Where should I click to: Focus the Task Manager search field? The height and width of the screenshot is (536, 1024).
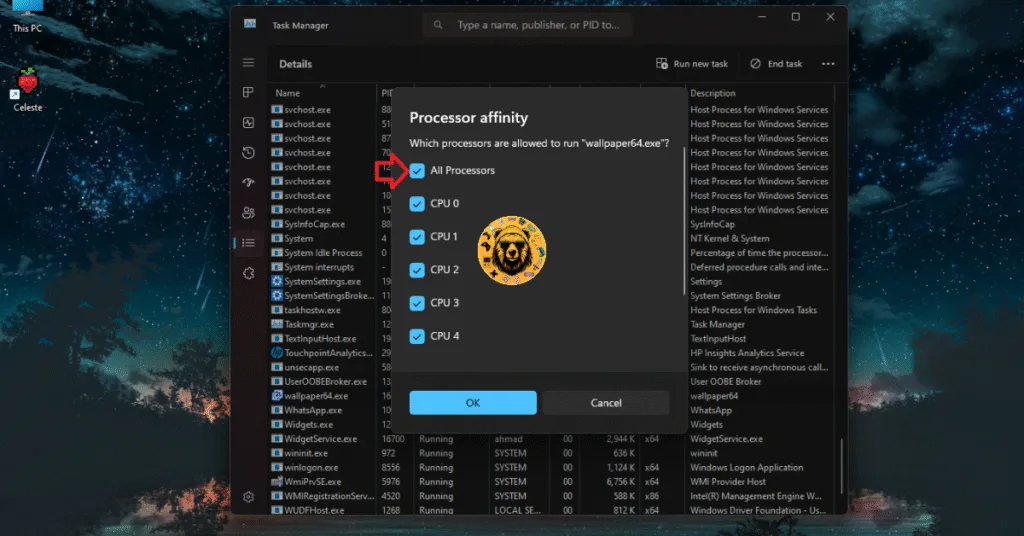tap(528, 25)
